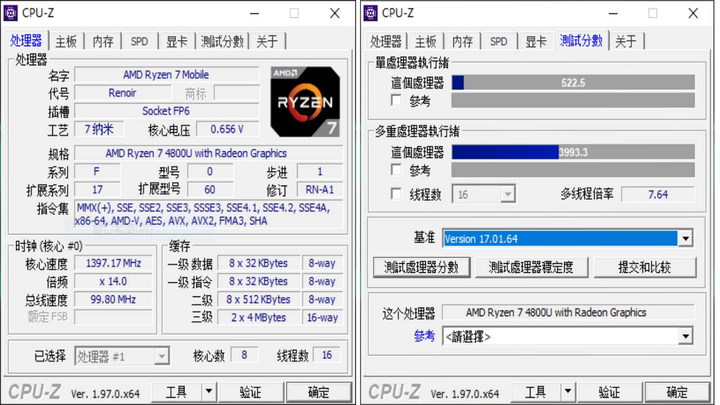Open the thread count 16 dropdown
720x405 pixels.
[484, 194]
